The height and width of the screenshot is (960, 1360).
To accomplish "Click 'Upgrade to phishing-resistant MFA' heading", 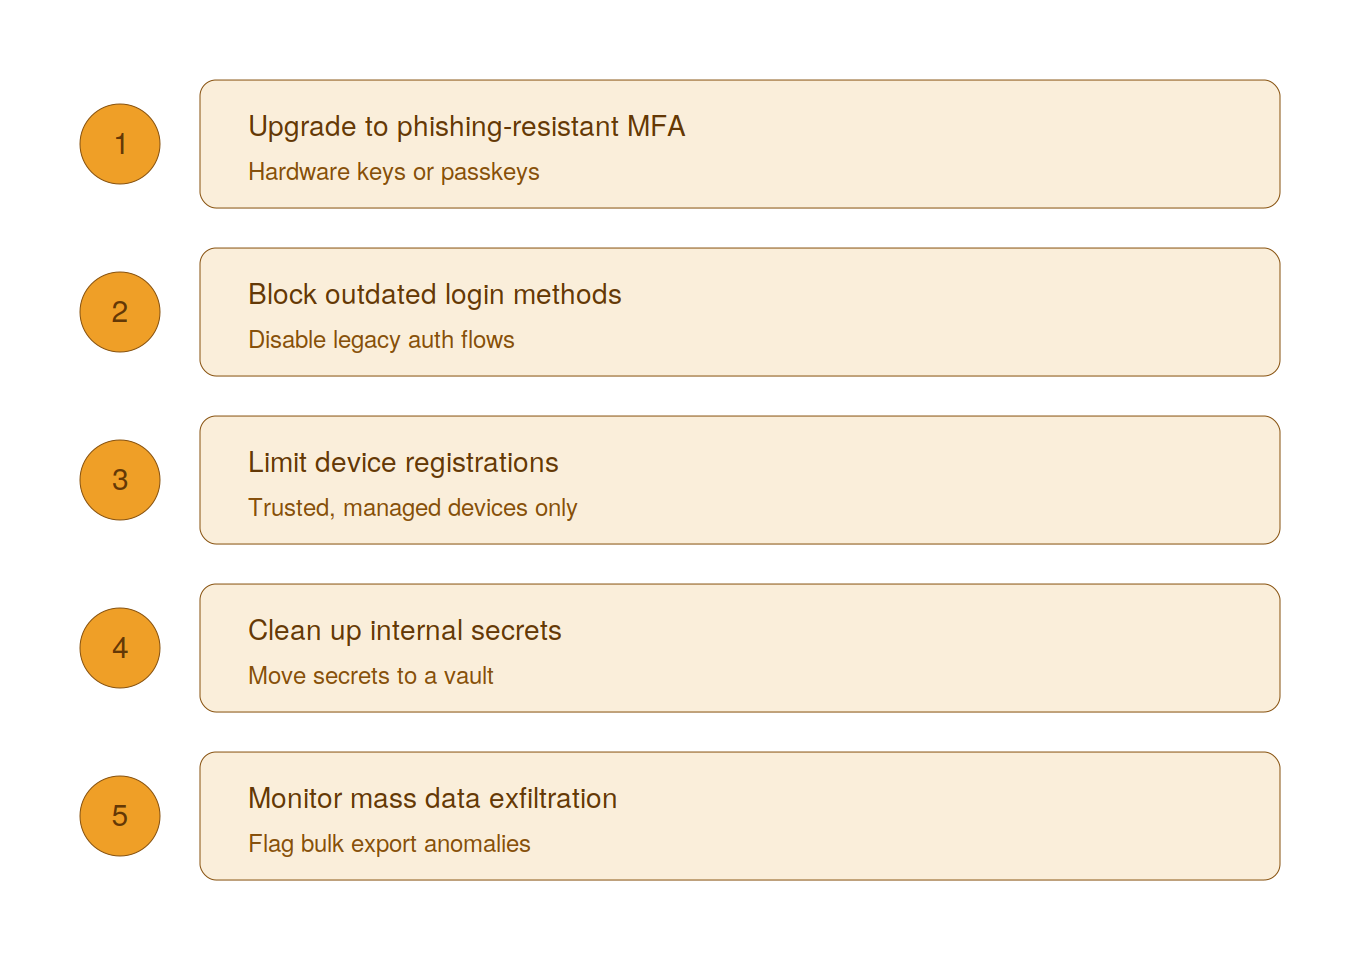I will pos(466,127).
